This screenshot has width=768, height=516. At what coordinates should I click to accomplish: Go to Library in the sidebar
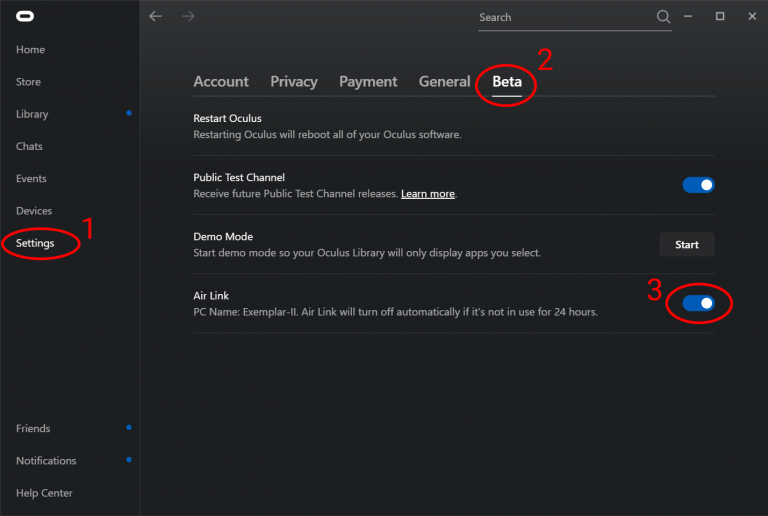coord(32,114)
